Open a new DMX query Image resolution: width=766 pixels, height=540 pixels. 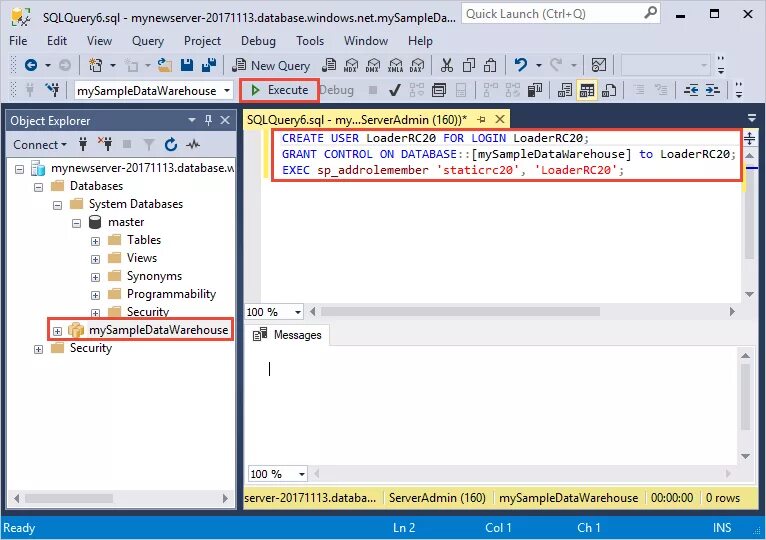373,65
